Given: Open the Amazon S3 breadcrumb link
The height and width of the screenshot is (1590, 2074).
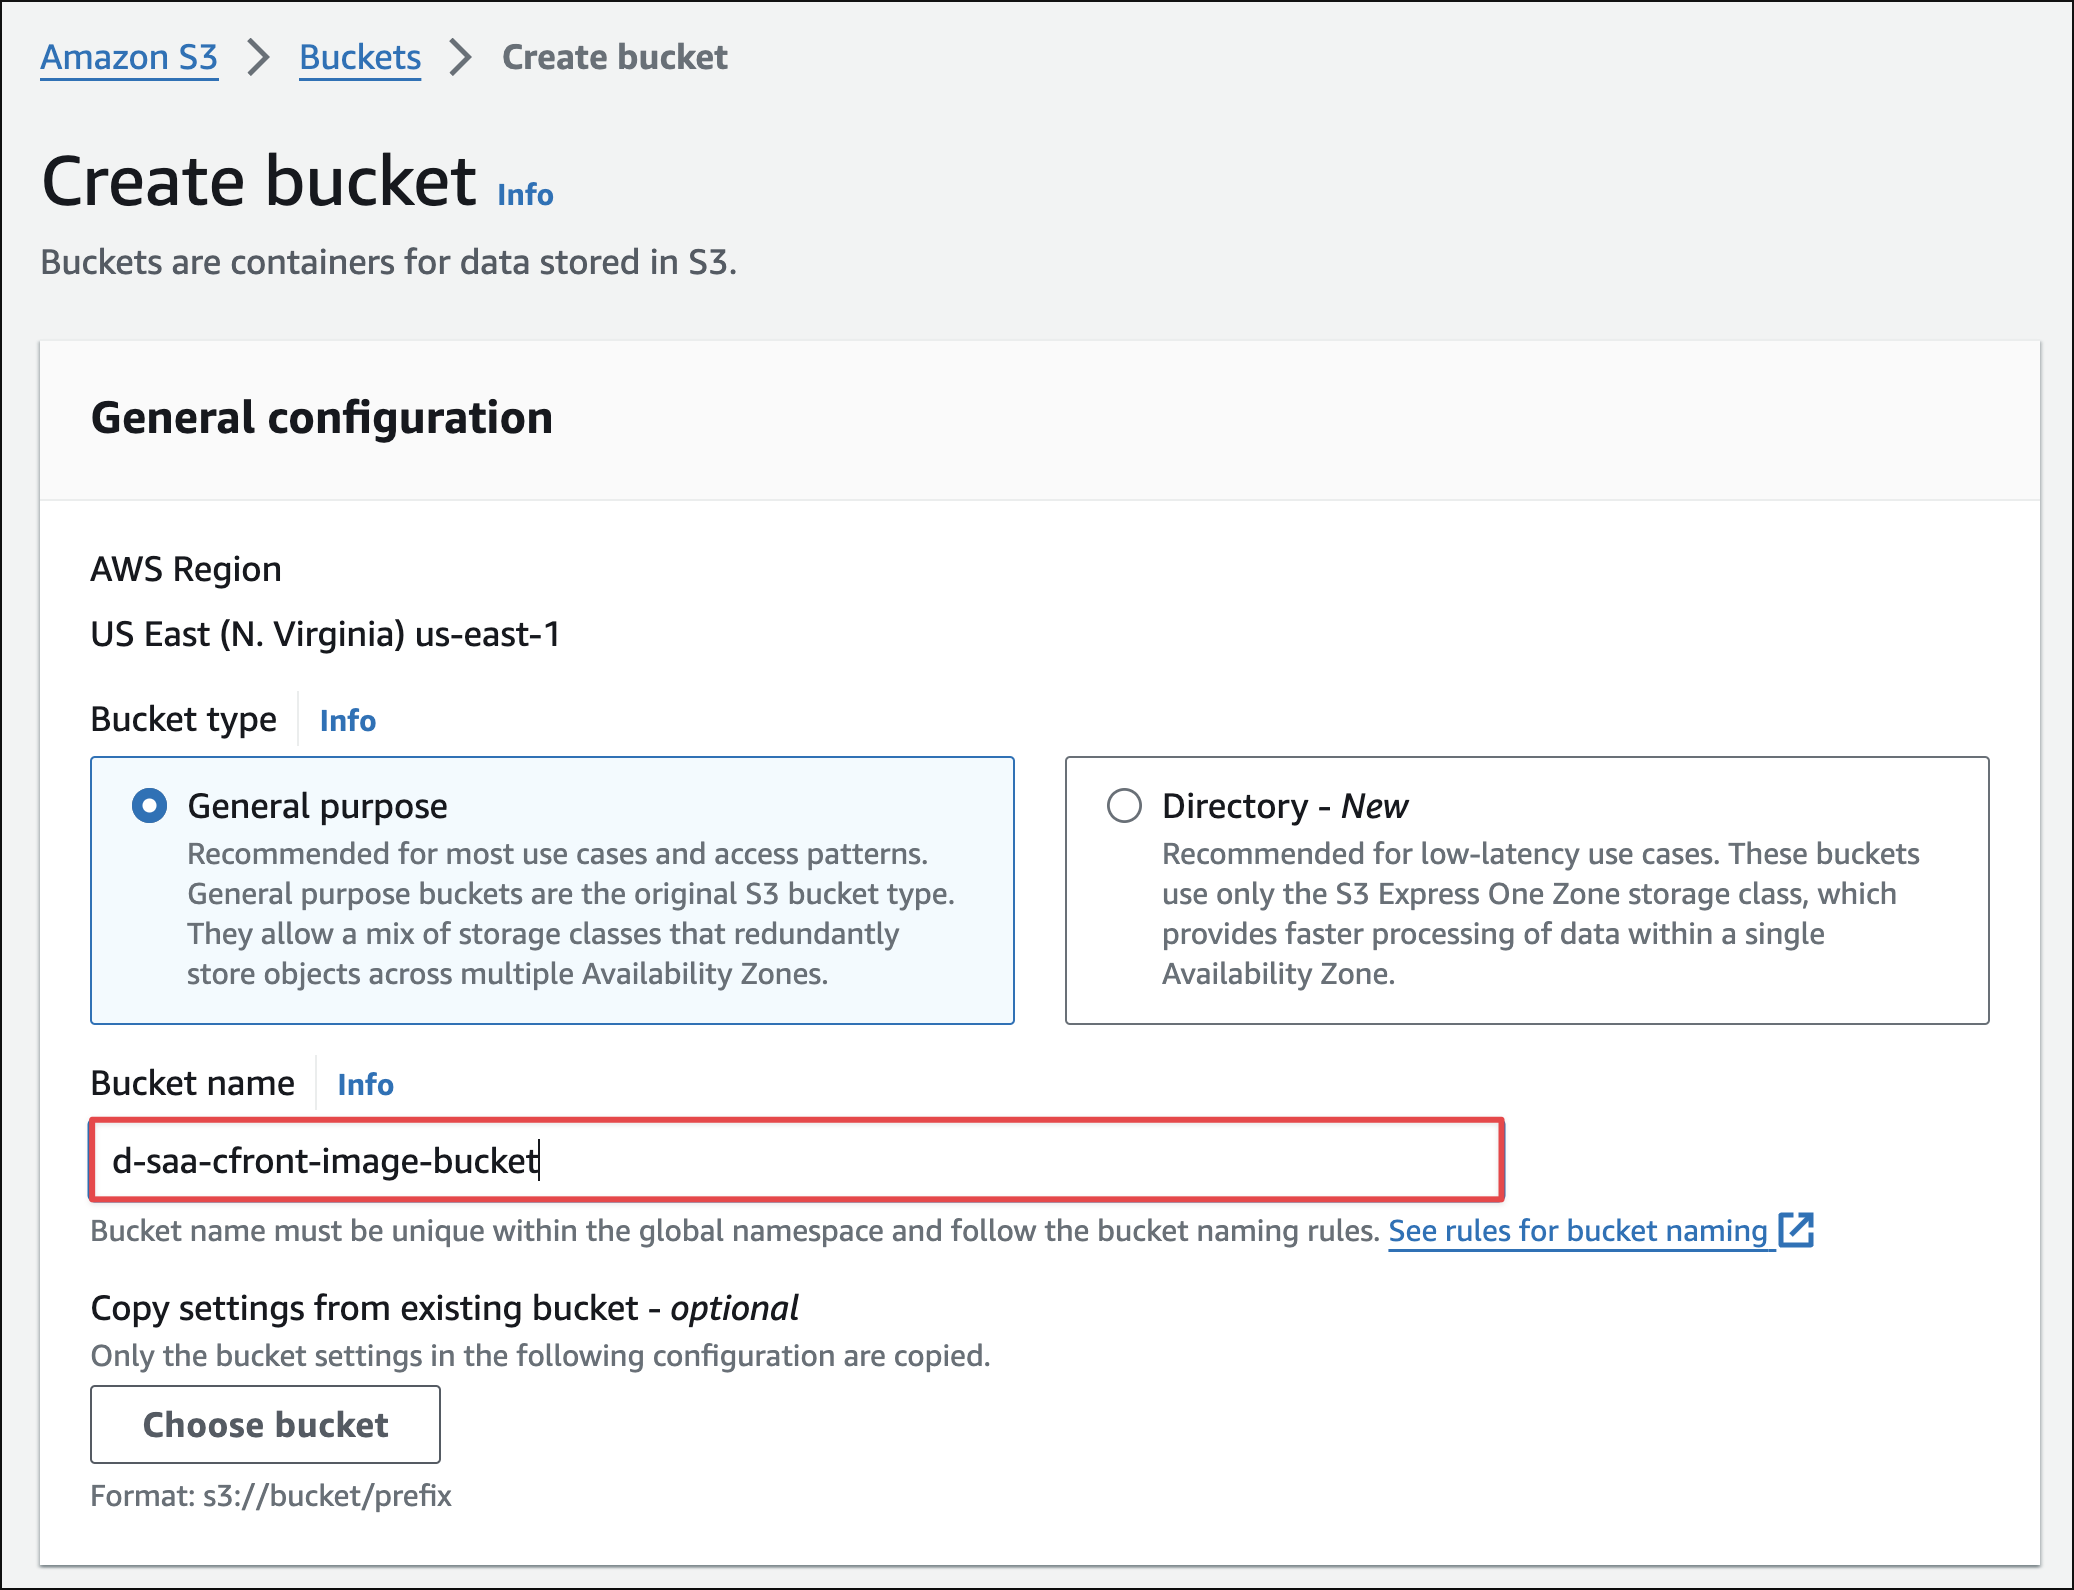Looking at the screenshot, I should (129, 58).
